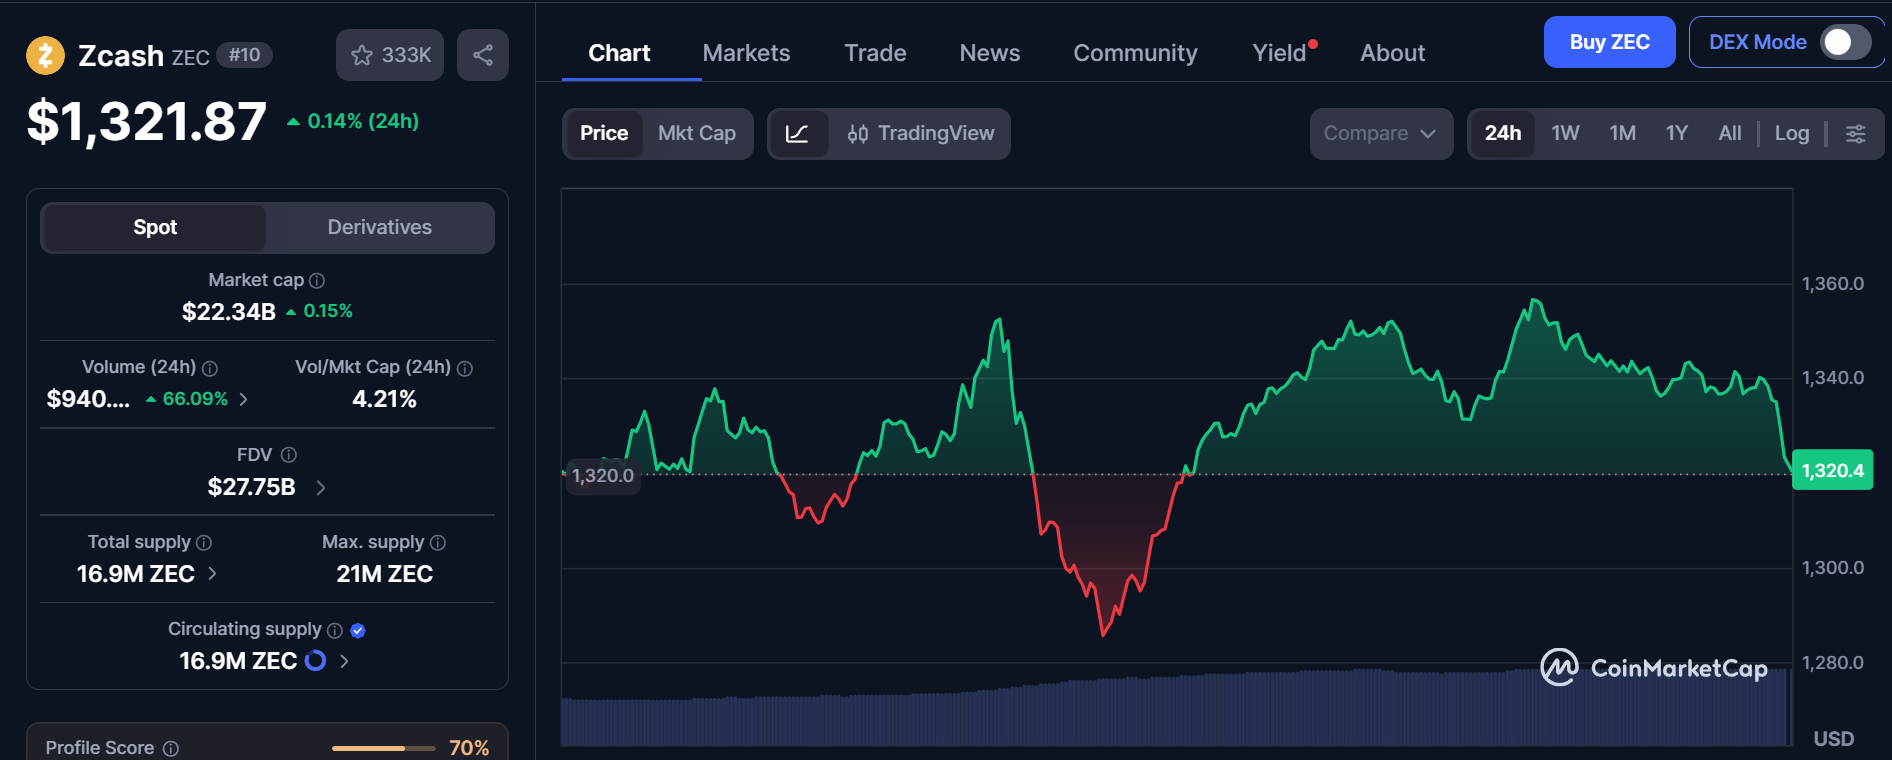
Task: Click the circulating supply progress ring
Action: [x=315, y=661]
